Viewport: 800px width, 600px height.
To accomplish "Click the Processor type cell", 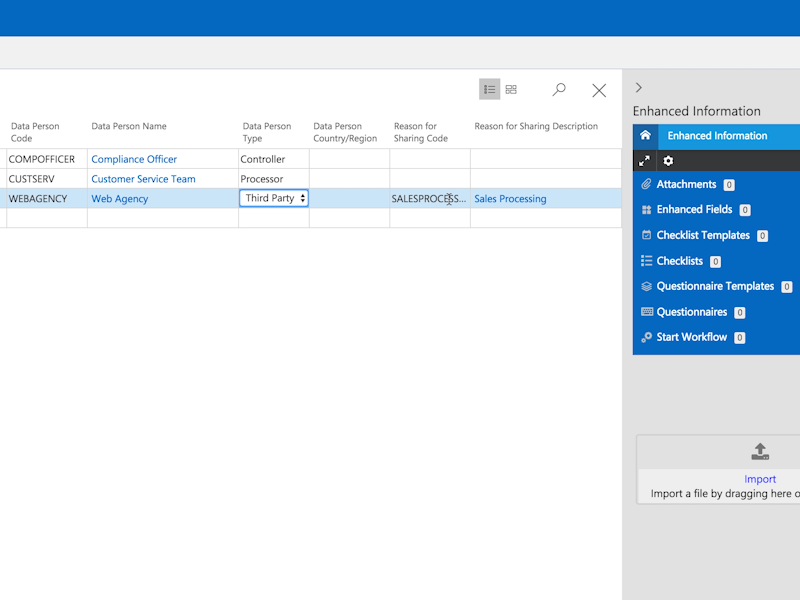I will [273, 179].
